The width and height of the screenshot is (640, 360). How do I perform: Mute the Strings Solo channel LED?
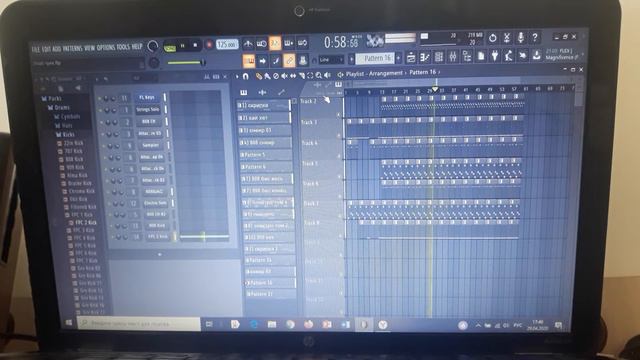click(x=101, y=110)
